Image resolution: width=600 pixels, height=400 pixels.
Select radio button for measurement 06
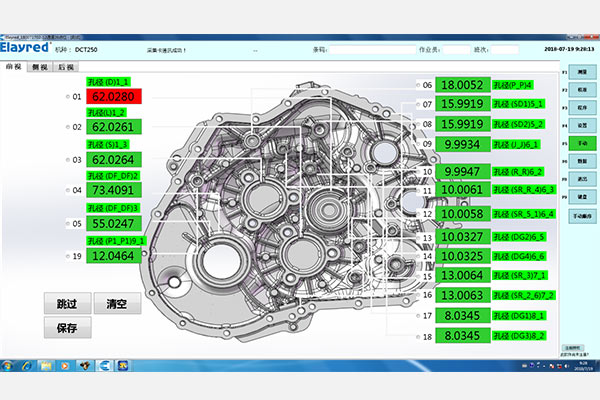tap(418, 85)
